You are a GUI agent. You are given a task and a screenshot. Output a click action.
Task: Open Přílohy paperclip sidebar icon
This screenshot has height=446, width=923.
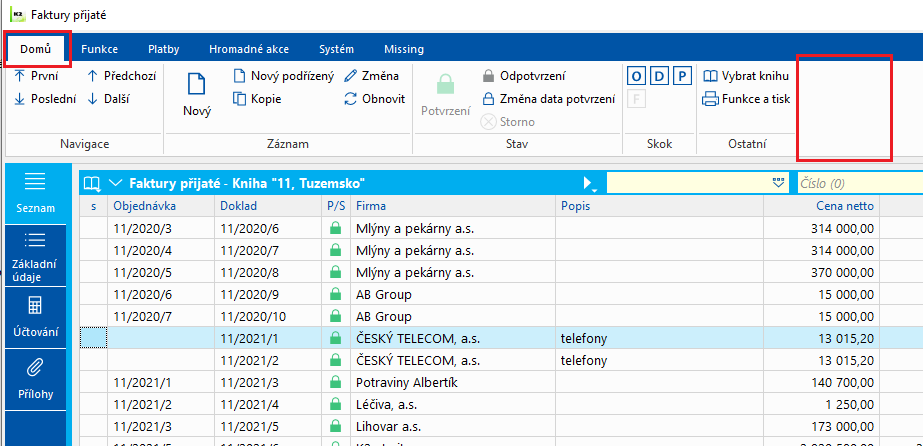[x=35, y=369]
